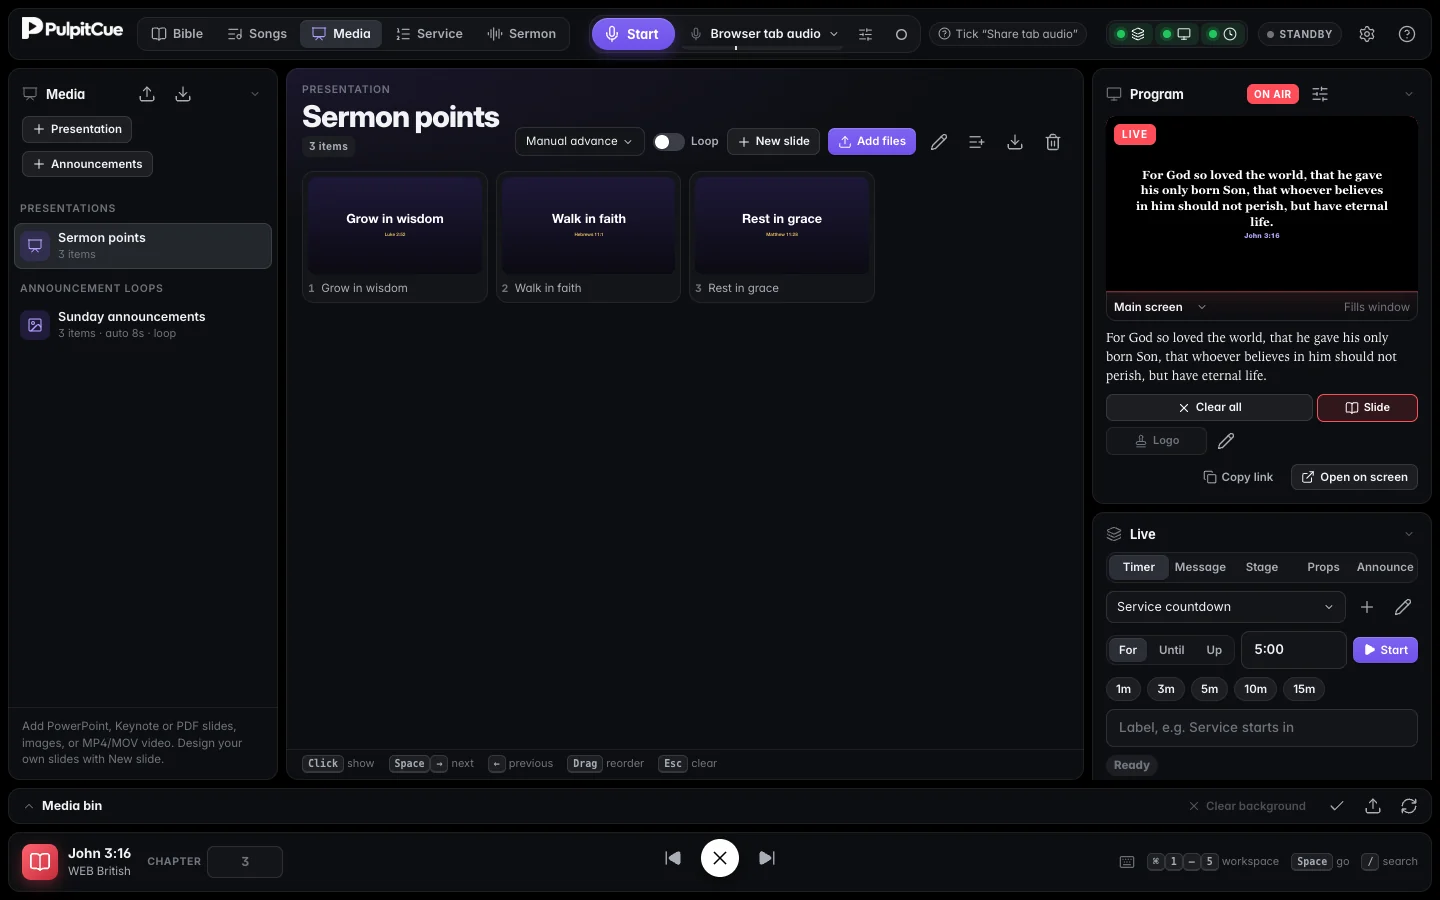
Task: Click the timer label input field
Action: [x=1262, y=728]
